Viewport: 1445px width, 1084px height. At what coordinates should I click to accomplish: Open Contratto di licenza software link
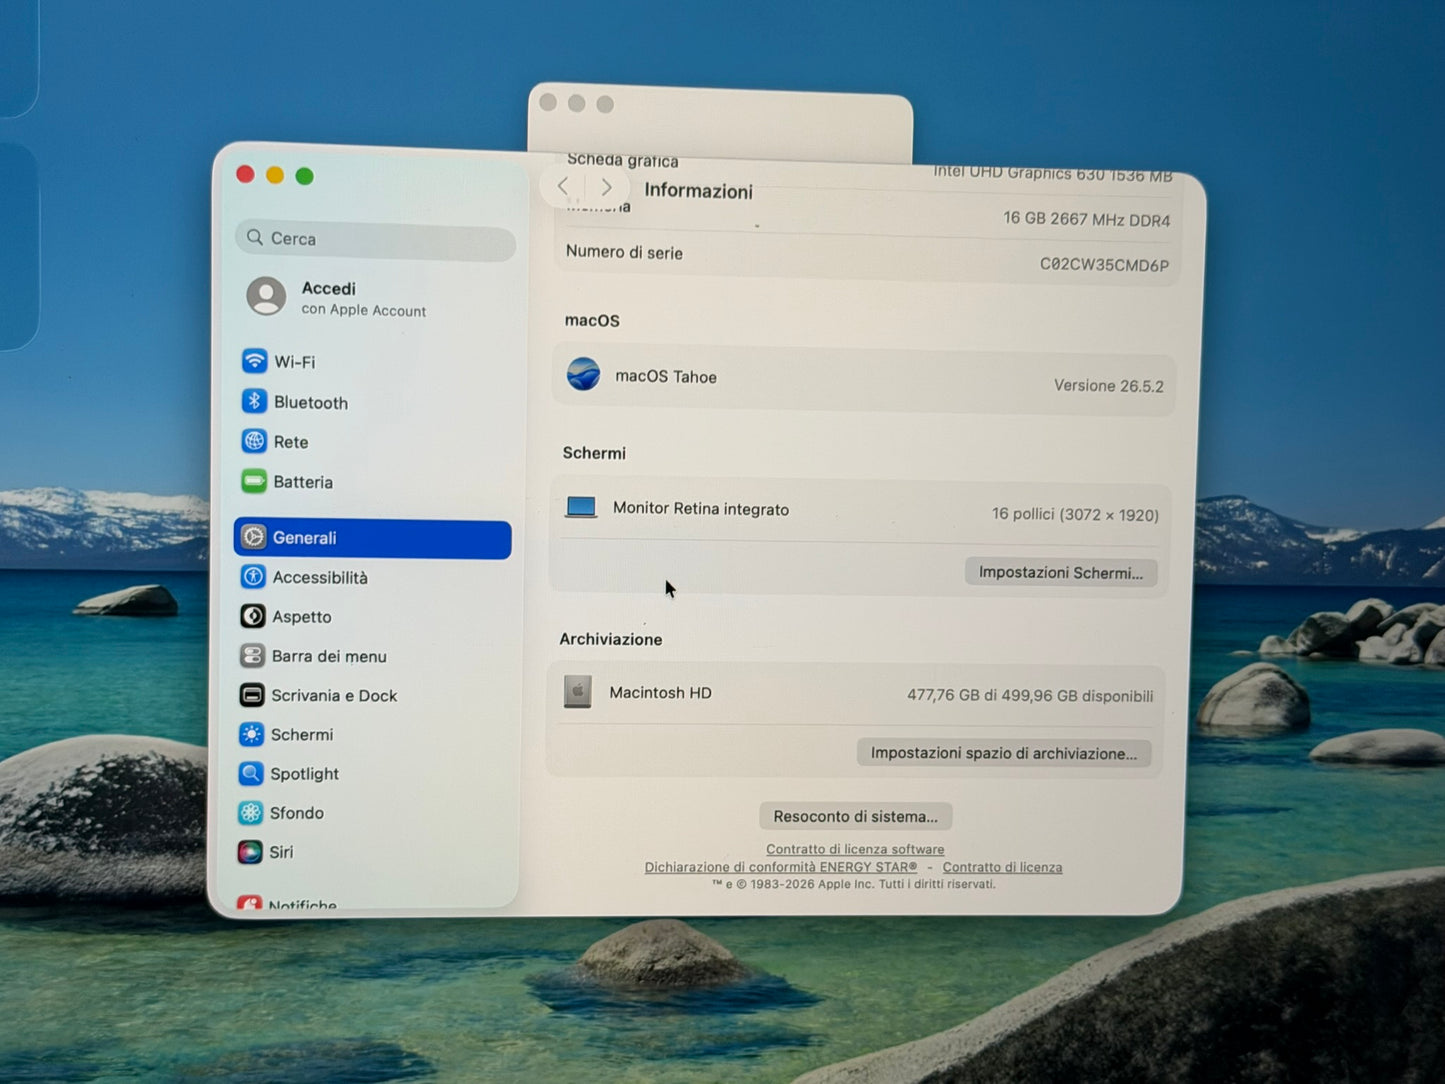[x=855, y=849]
